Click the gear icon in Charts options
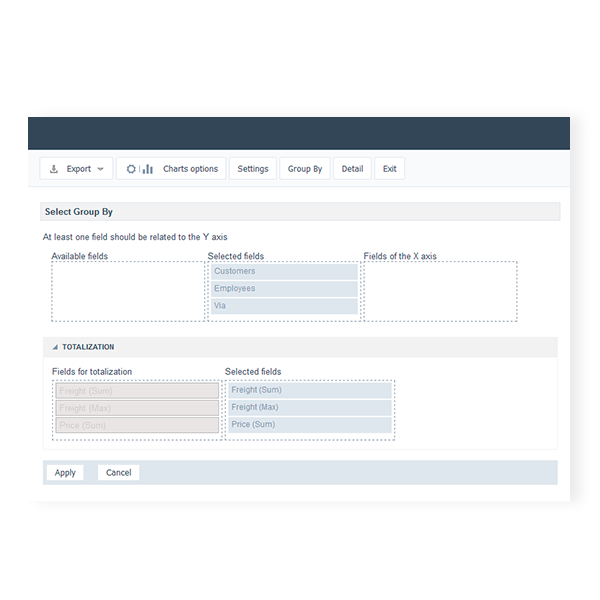Viewport: 600px width, 600px height. tap(130, 169)
